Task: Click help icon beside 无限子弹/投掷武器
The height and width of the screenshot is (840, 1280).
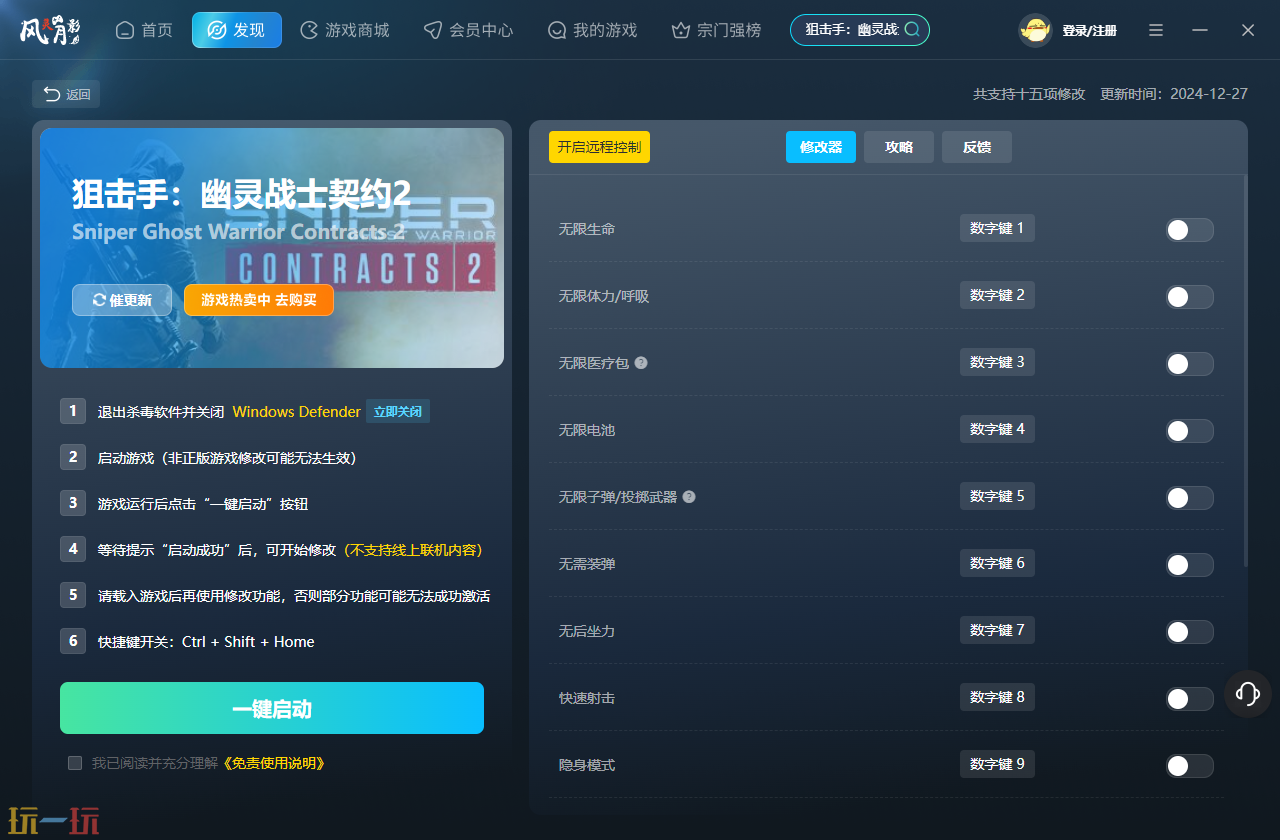Action: click(x=689, y=497)
